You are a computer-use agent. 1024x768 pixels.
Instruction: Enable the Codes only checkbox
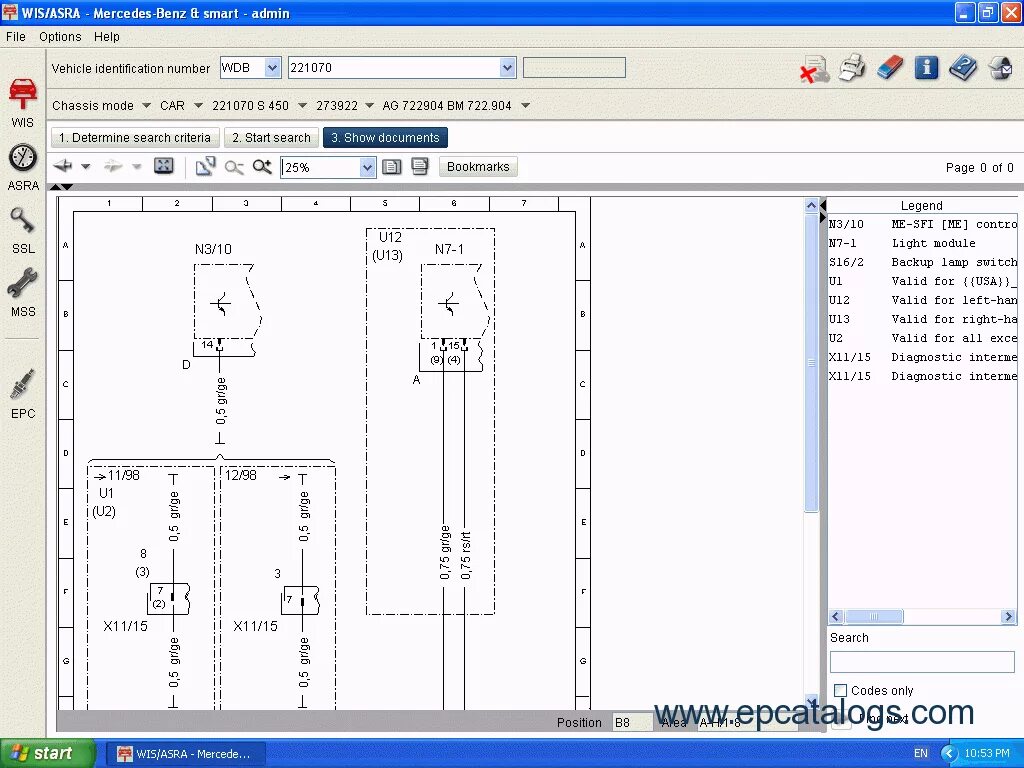tap(840, 690)
